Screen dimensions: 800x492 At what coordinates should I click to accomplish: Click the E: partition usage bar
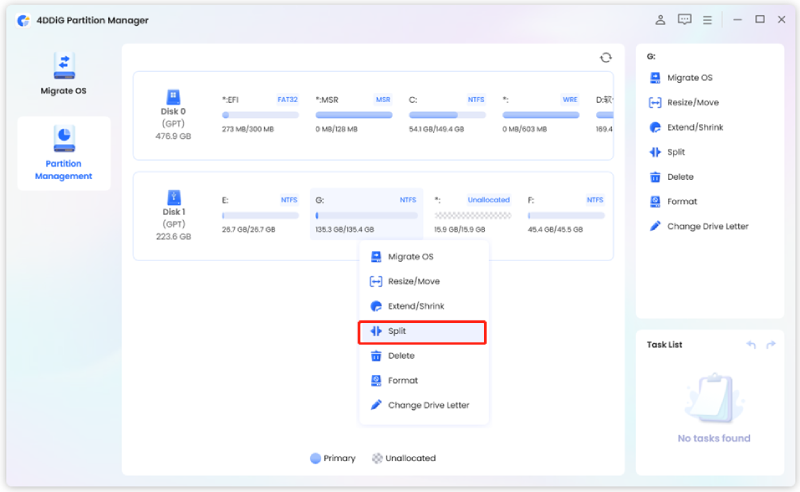tap(260, 215)
